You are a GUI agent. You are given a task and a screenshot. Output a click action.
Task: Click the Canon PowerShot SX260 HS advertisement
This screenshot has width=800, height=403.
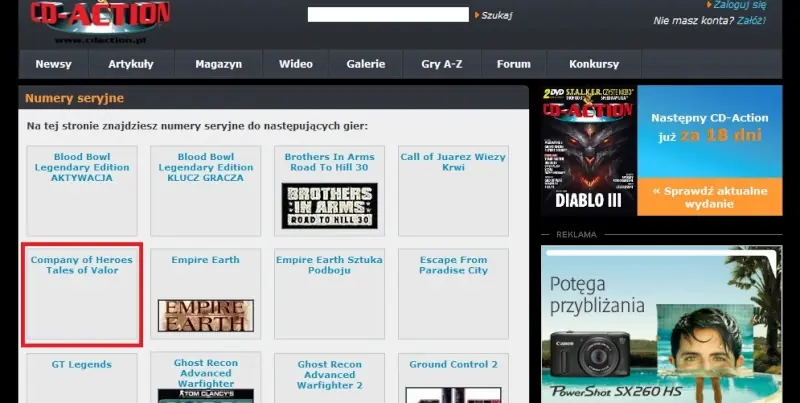pyautogui.click(x=662, y=324)
